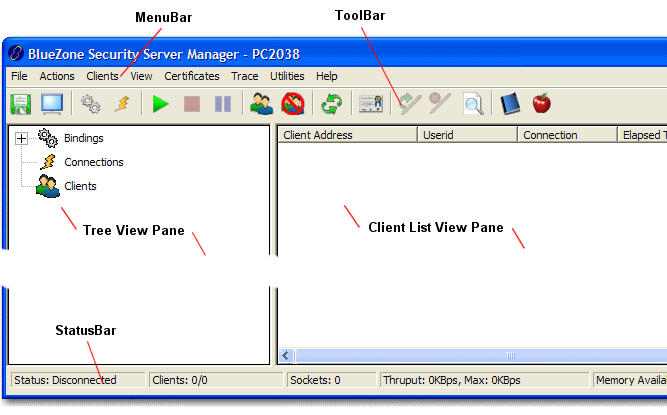The image size is (667, 415).
Task: Open the Utilities menu
Action: (287, 76)
